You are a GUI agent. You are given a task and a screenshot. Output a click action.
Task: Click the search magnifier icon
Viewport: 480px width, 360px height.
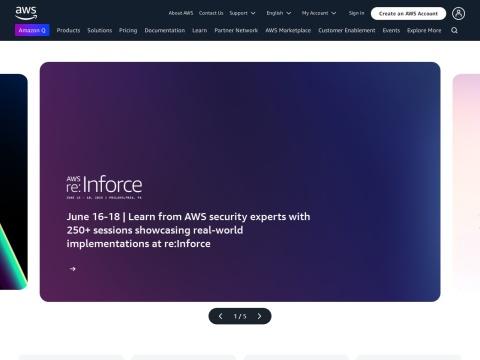[x=454, y=30]
